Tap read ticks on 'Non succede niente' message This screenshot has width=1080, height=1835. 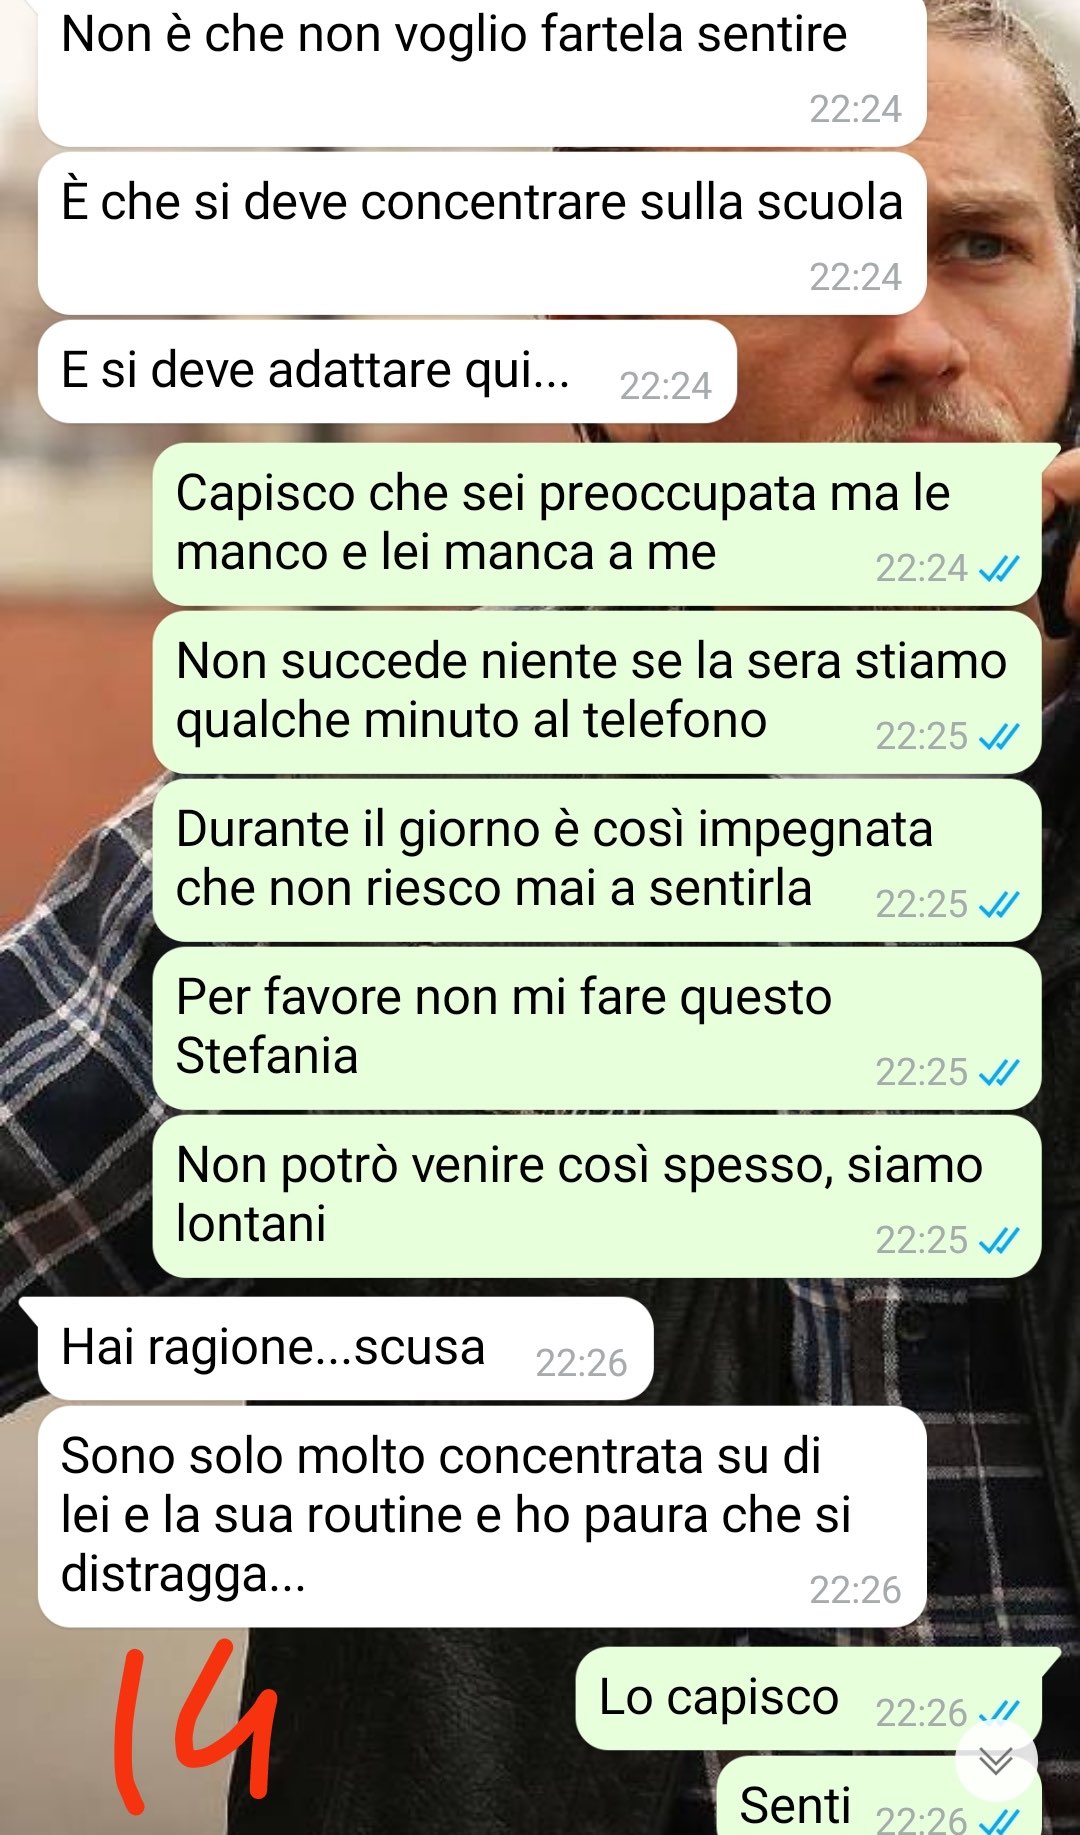999,736
